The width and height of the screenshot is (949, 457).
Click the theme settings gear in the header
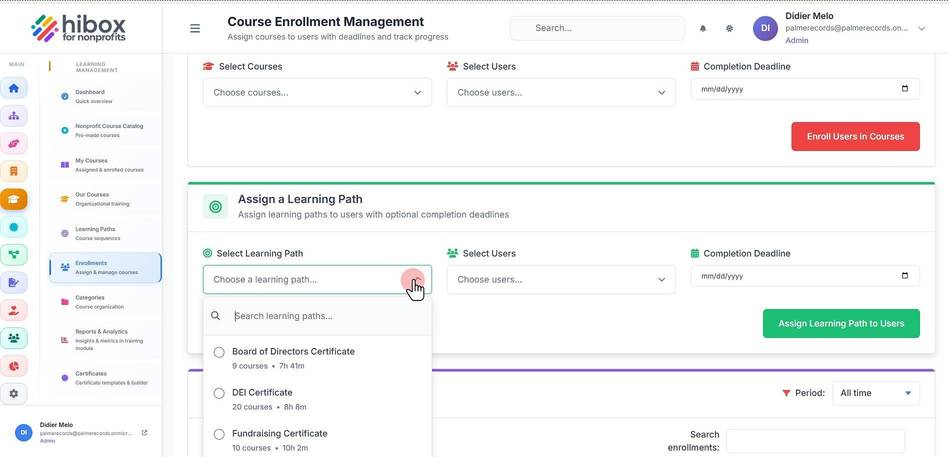[x=729, y=28]
